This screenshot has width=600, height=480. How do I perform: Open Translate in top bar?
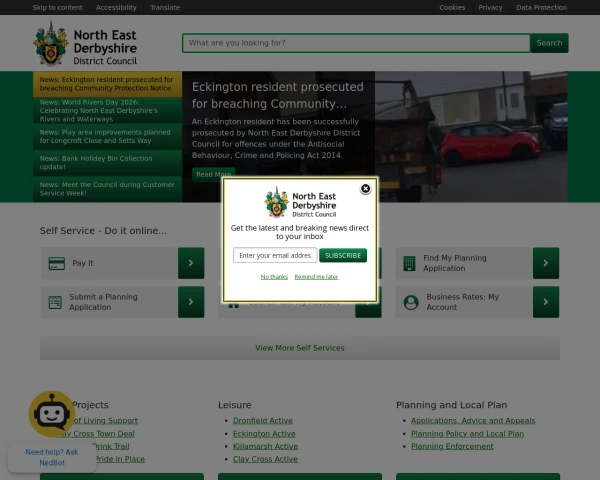[x=165, y=8]
